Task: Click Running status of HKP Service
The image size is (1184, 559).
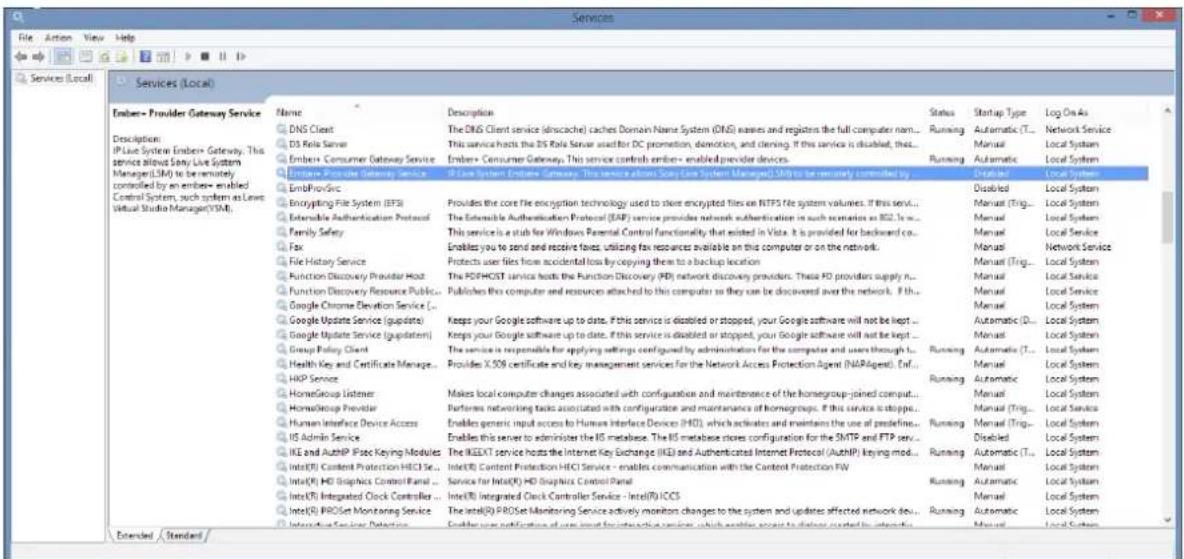Action: (946, 378)
